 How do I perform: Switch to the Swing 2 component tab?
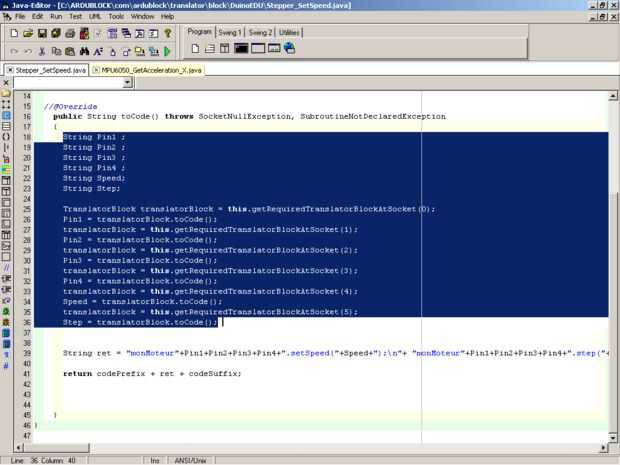260,32
